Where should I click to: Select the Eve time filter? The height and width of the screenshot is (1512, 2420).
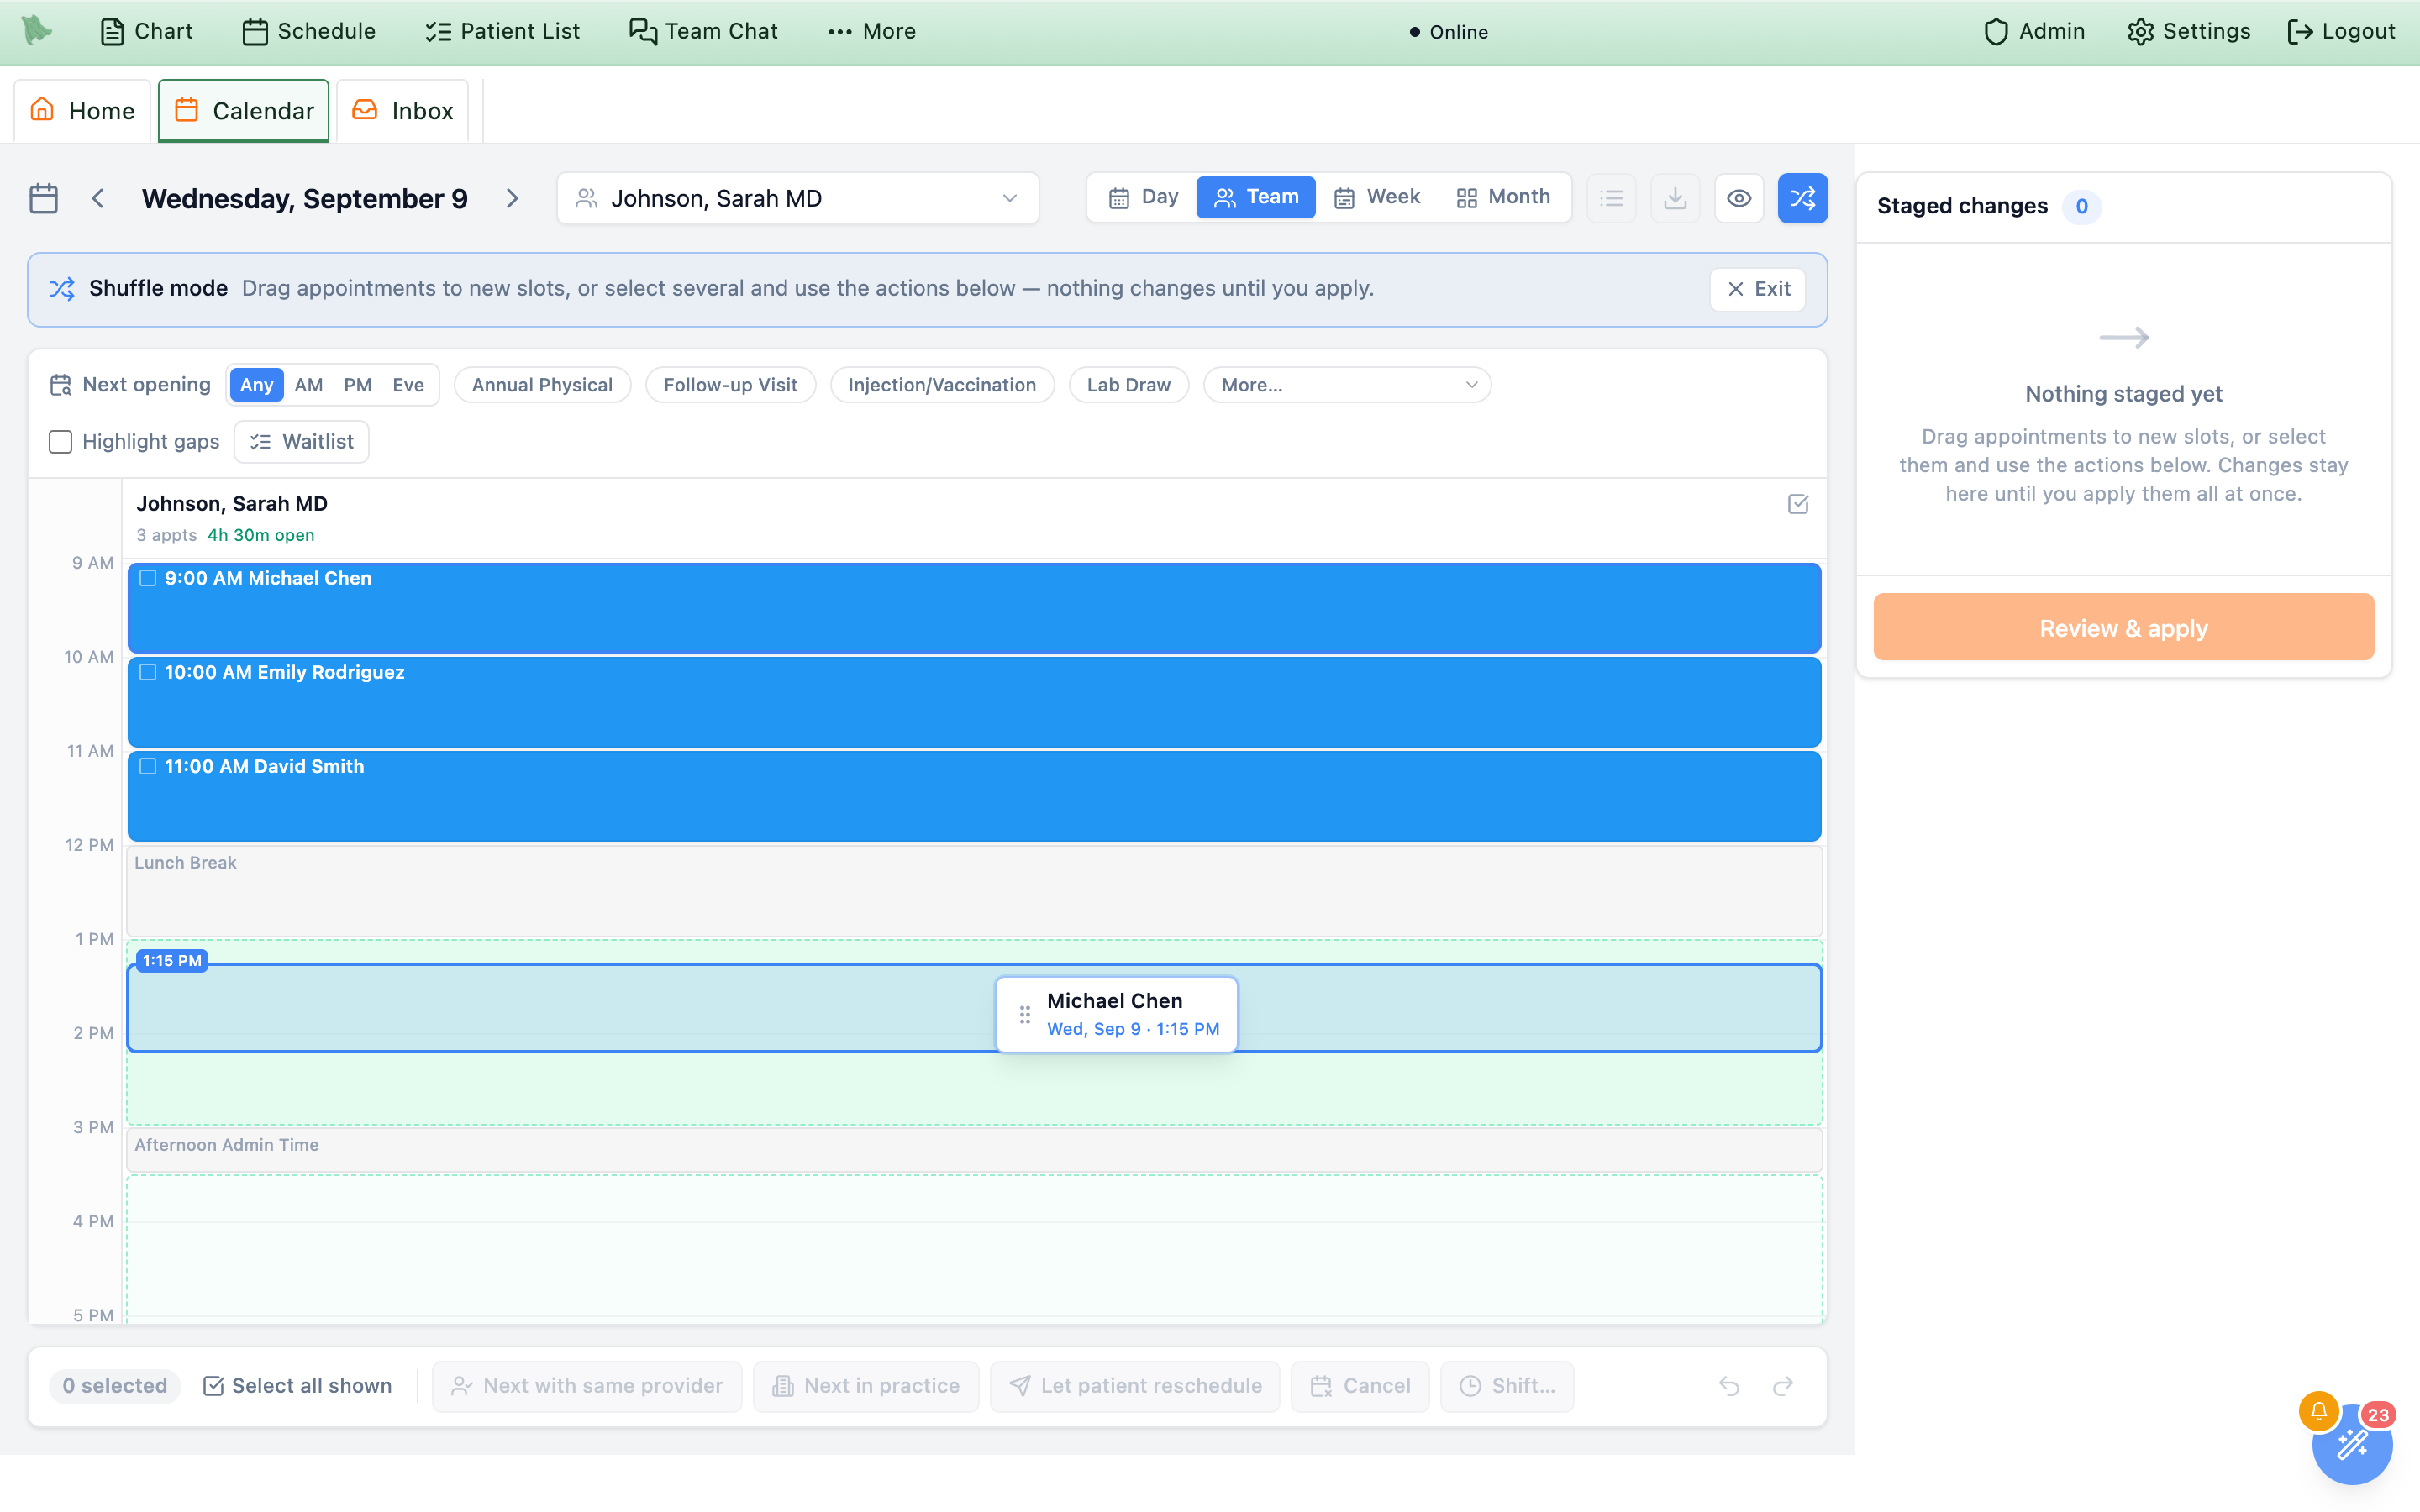pyautogui.click(x=408, y=385)
